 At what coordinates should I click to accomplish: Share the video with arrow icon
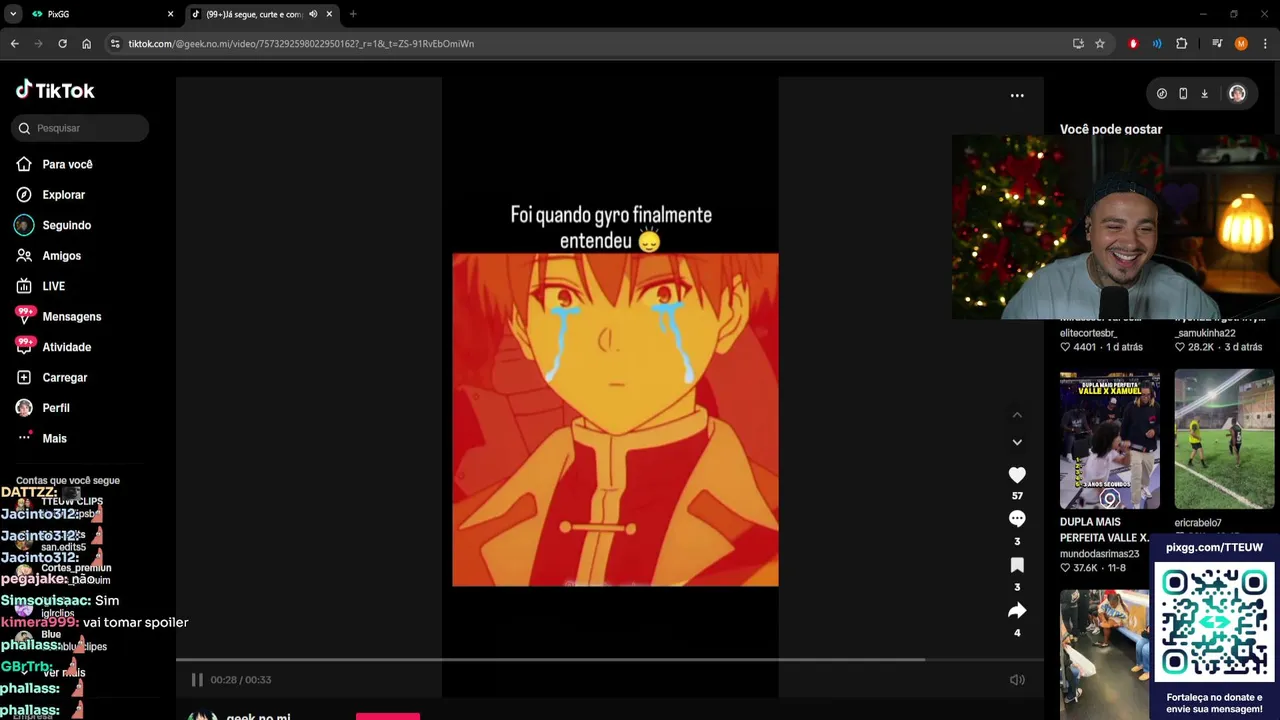[1017, 610]
